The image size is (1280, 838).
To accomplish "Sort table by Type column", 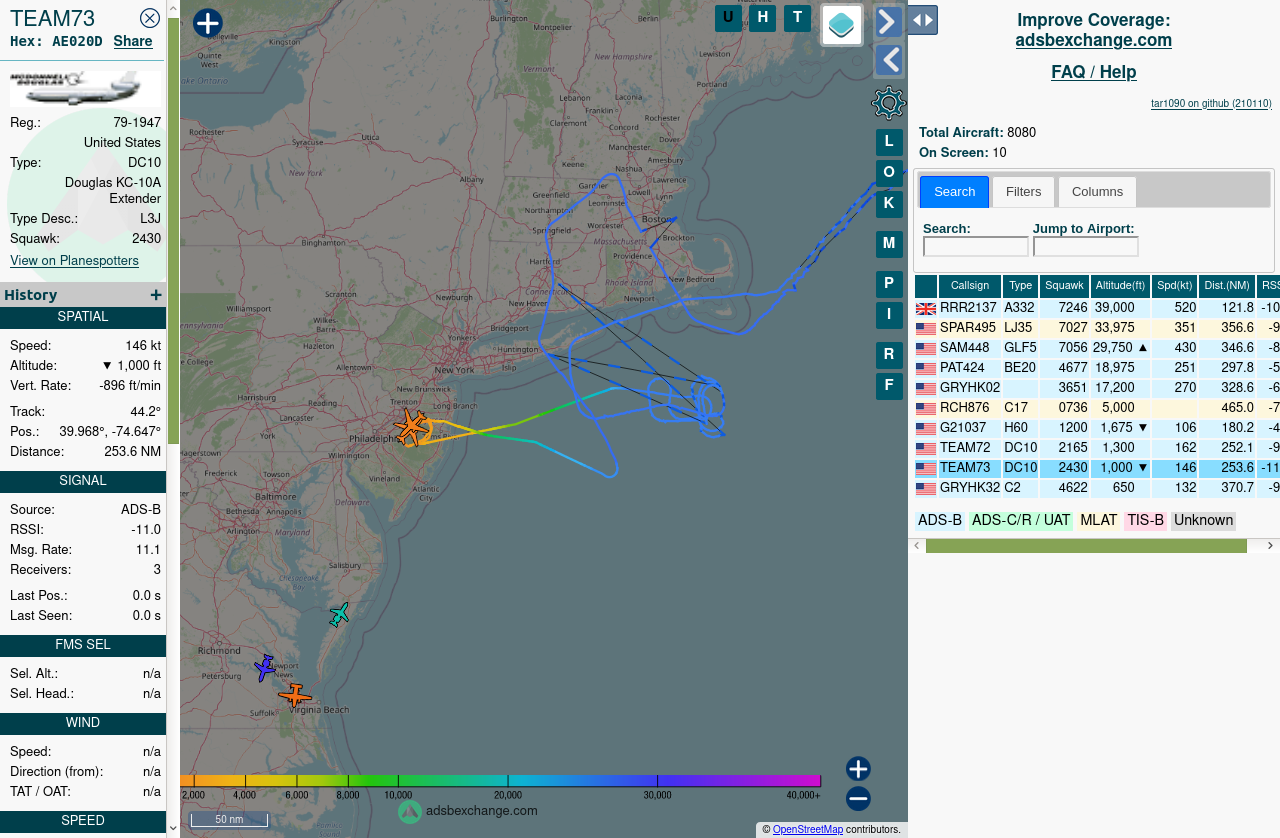I will pos(1020,286).
